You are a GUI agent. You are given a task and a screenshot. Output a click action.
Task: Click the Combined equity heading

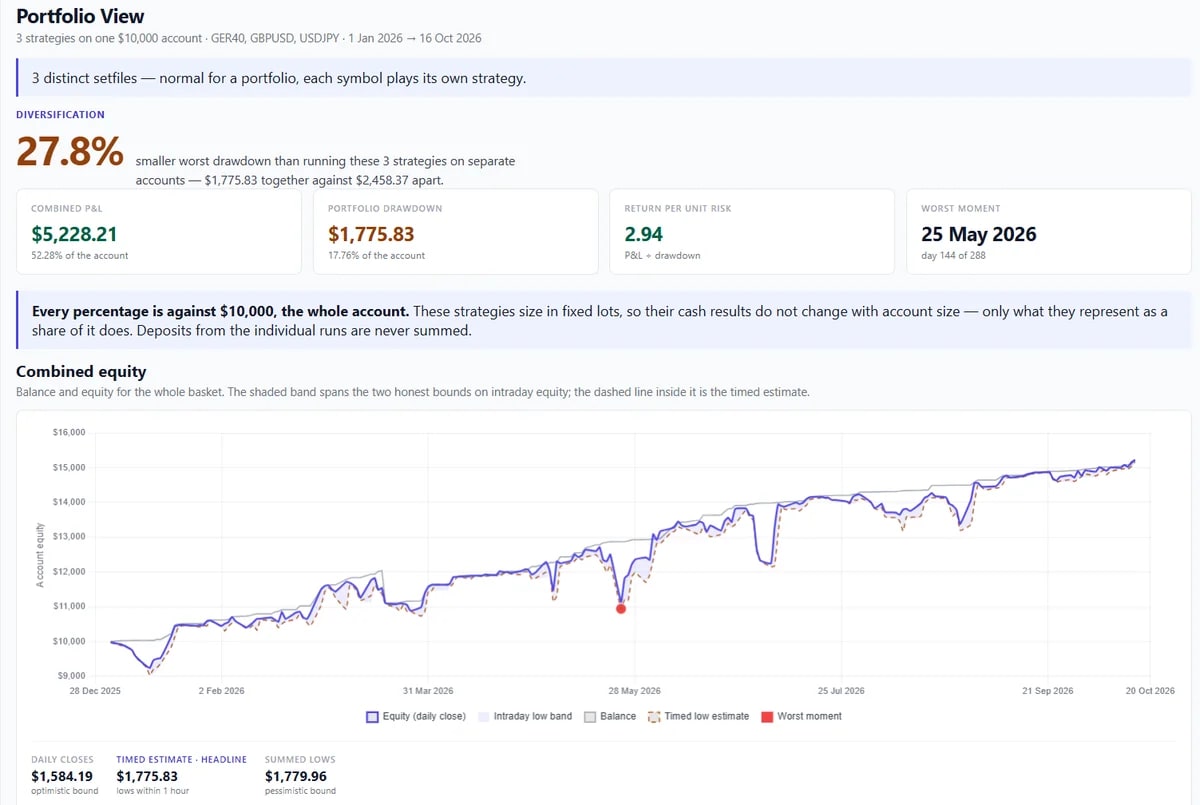pyautogui.click(x=81, y=371)
